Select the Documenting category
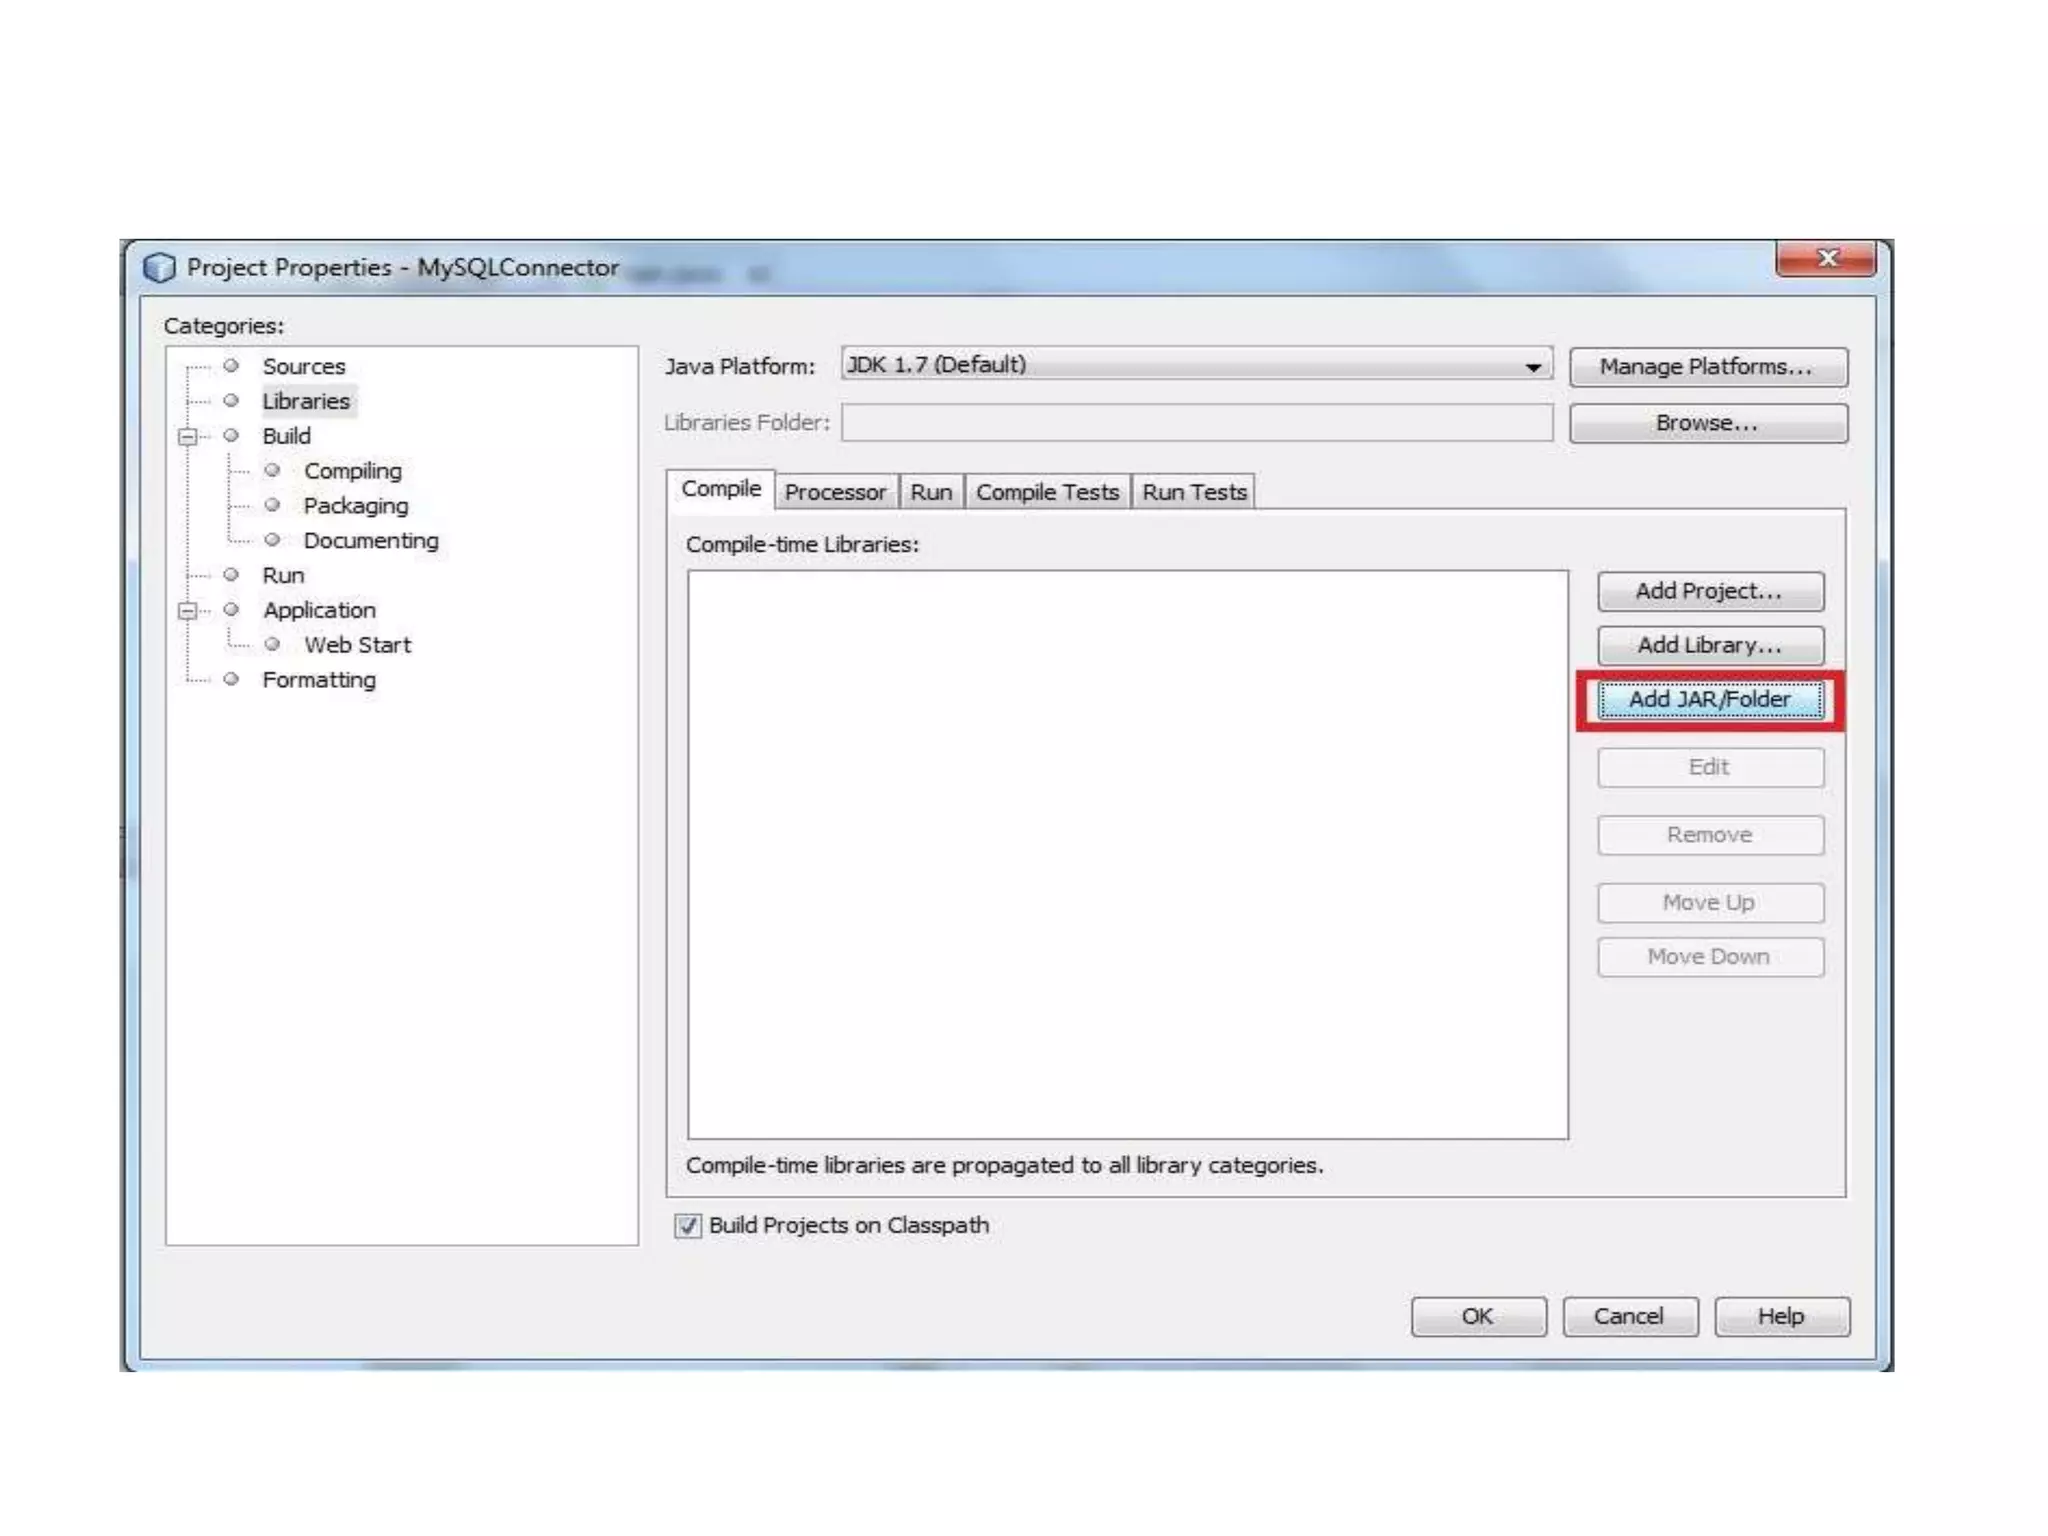Image resolution: width=2048 pixels, height=1536 pixels. [x=370, y=541]
